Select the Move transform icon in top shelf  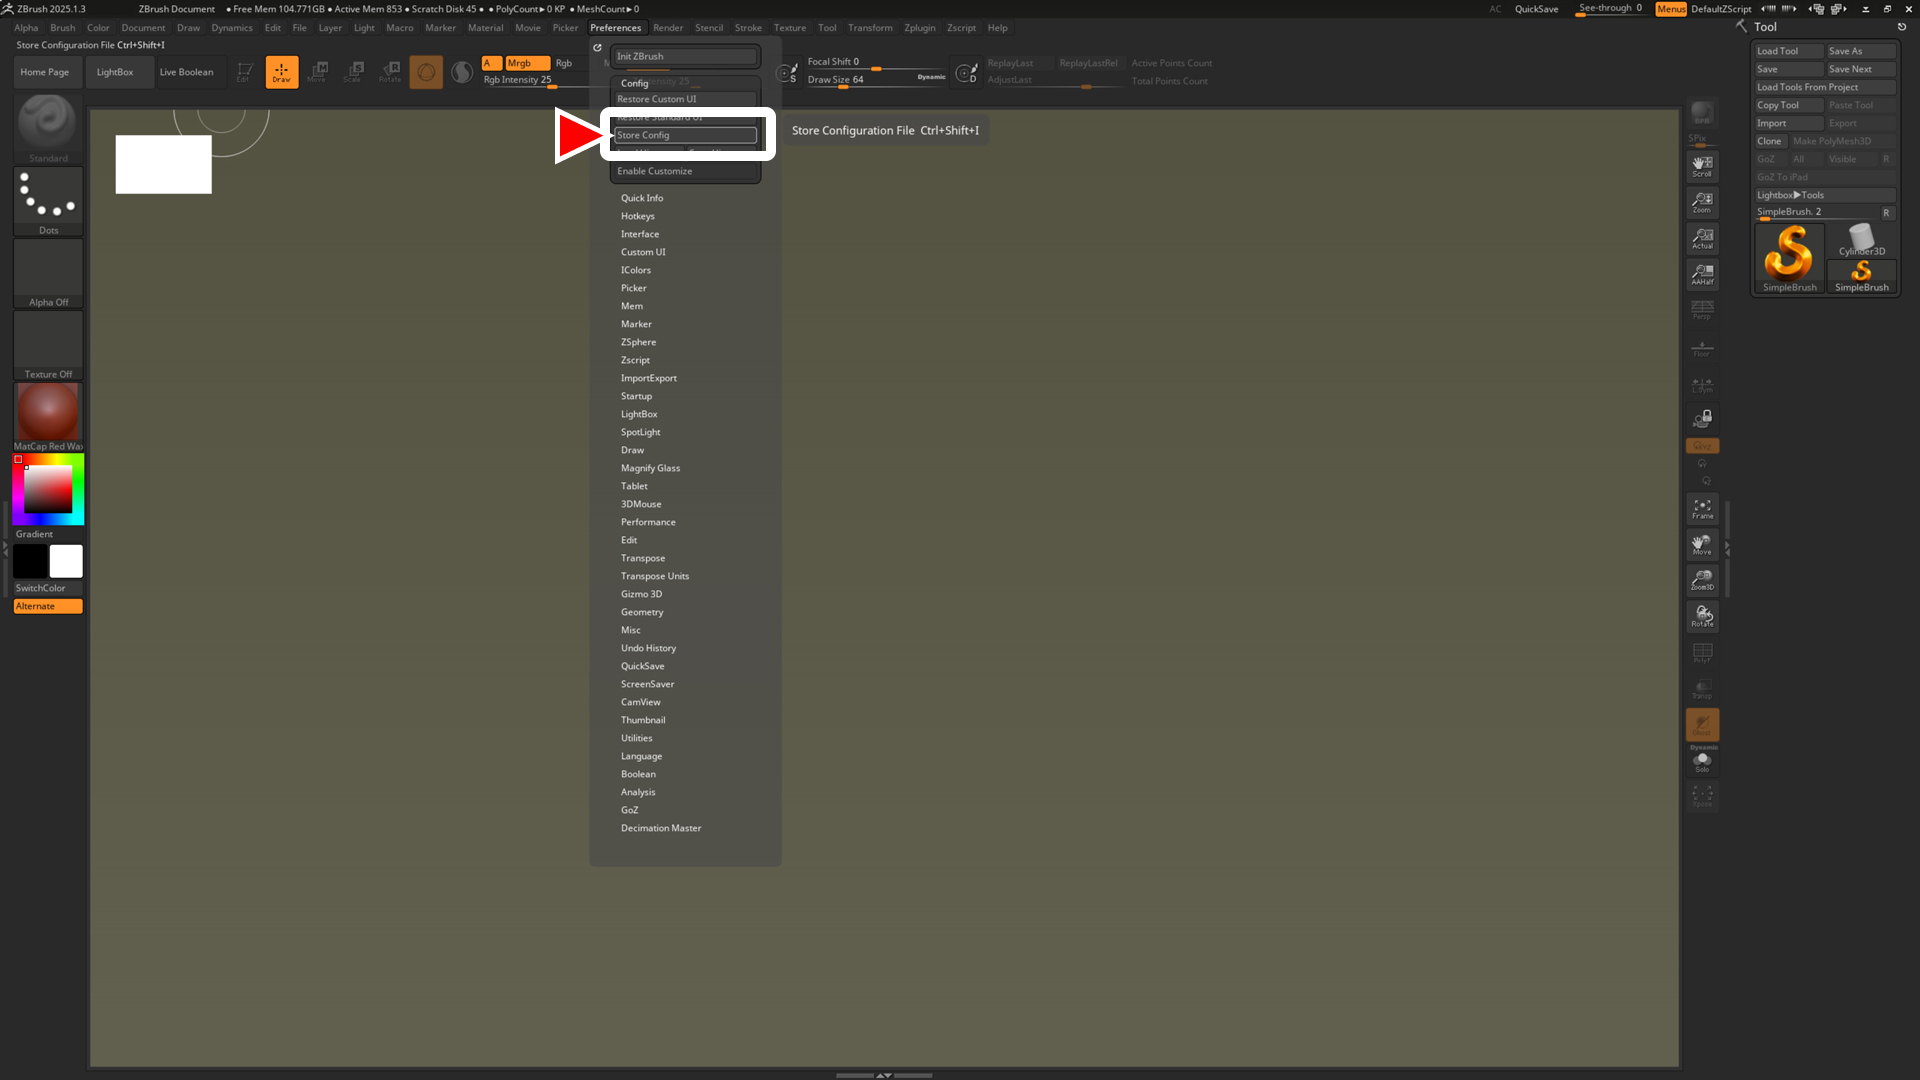click(318, 72)
